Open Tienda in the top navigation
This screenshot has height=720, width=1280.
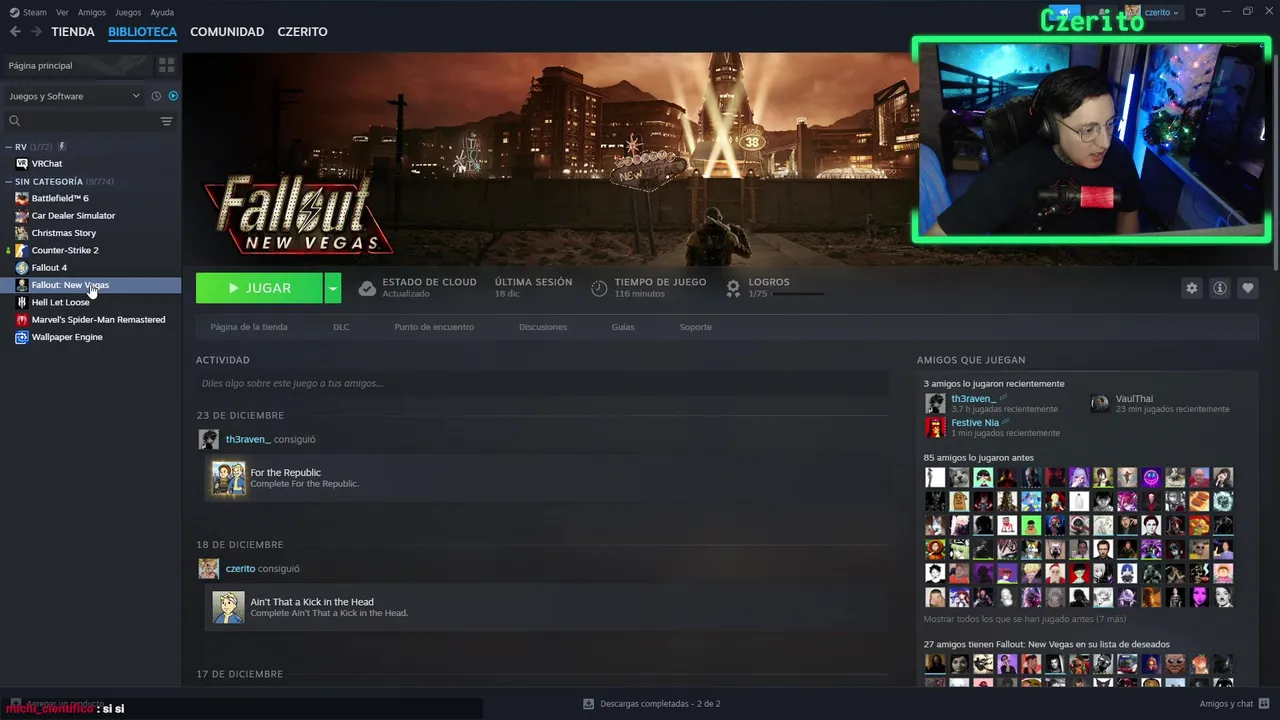pyautogui.click(x=73, y=32)
